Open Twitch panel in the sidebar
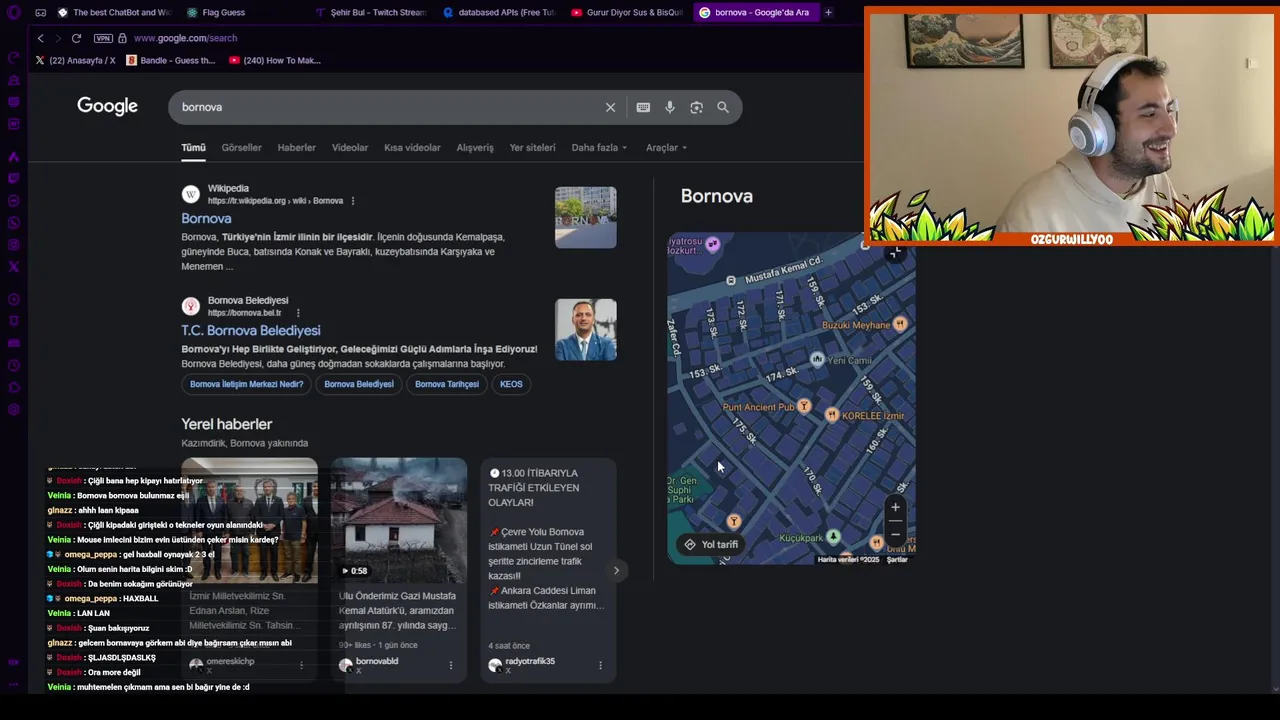The image size is (1280, 720). coord(13,178)
